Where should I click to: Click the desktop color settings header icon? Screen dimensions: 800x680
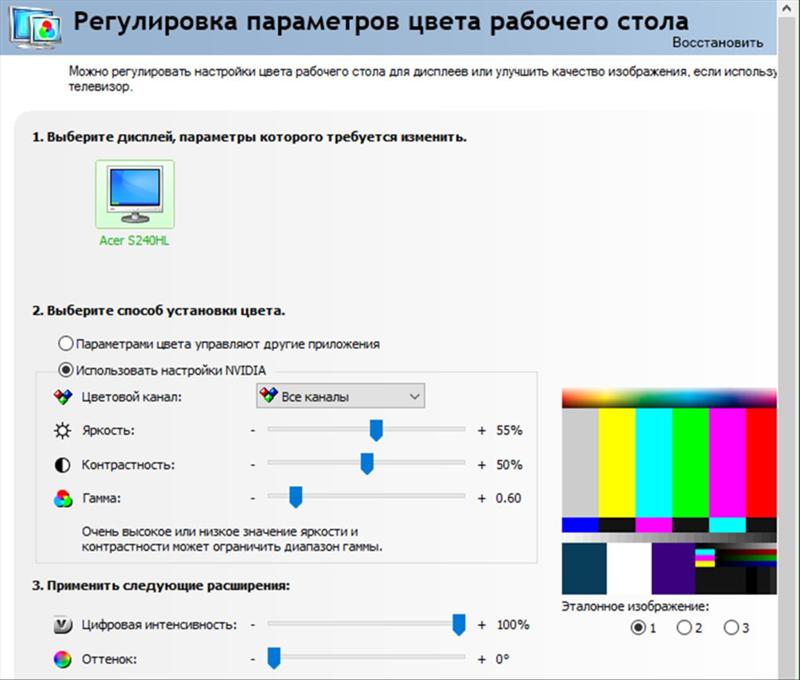tap(36, 27)
